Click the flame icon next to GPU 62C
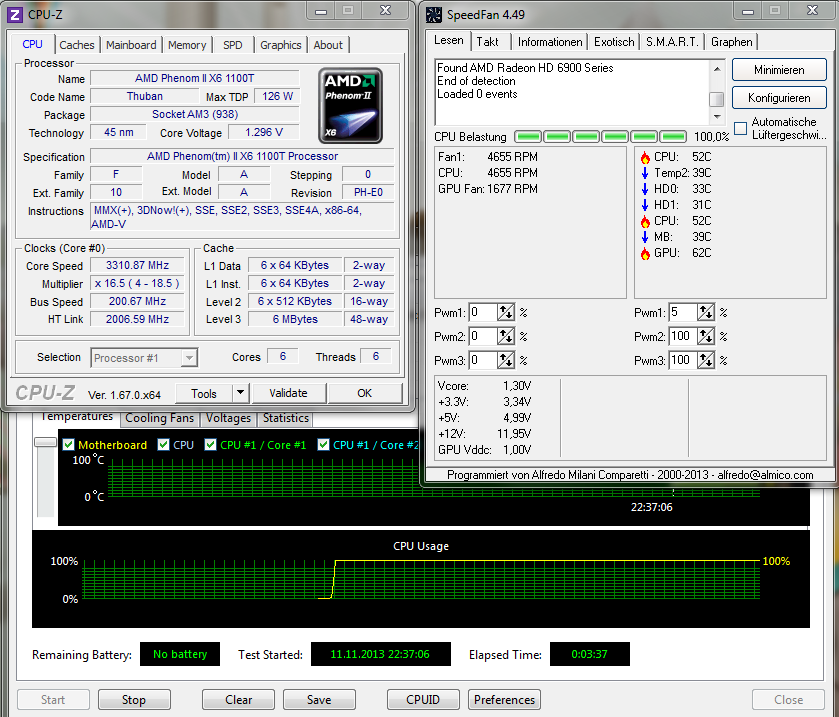This screenshot has height=717, width=839. coord(645,253)
